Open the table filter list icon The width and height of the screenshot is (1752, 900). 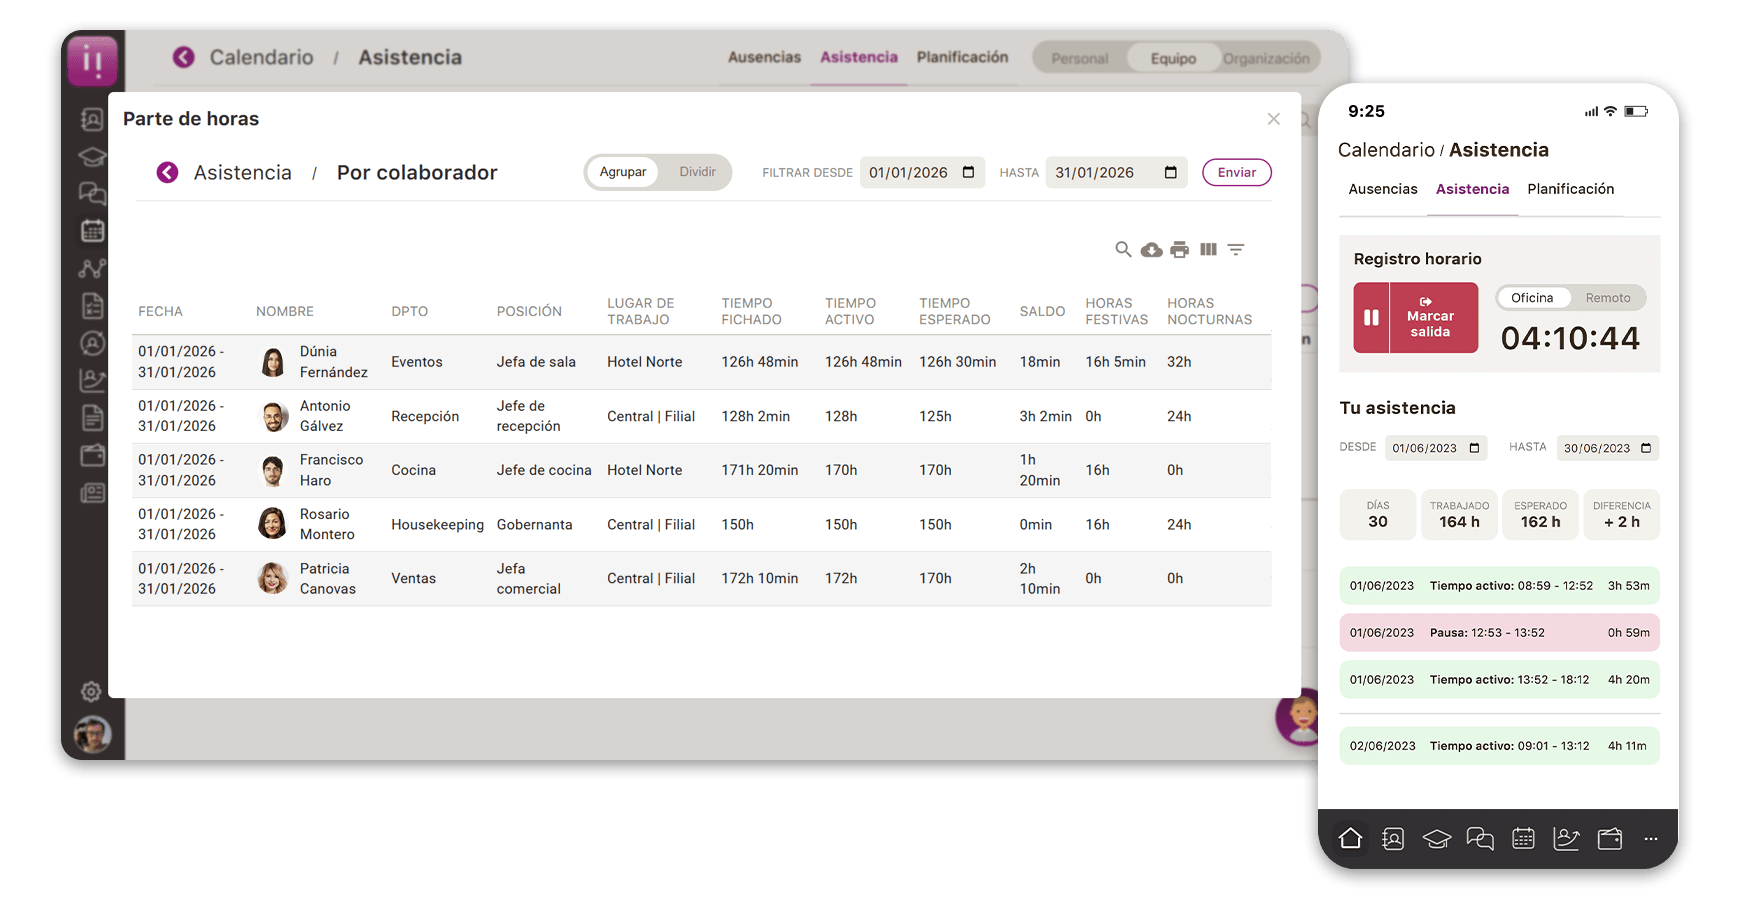pyautogui.click(x=1236, y=250)
